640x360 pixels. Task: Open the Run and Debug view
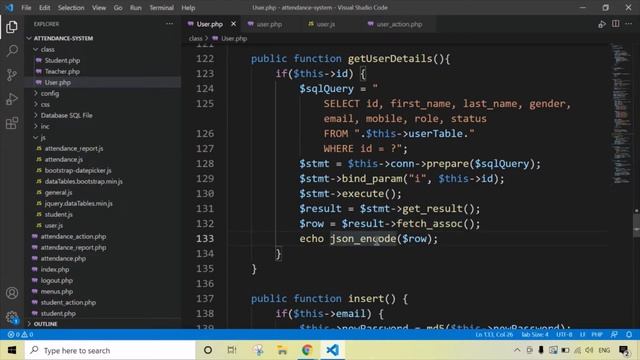12,99
